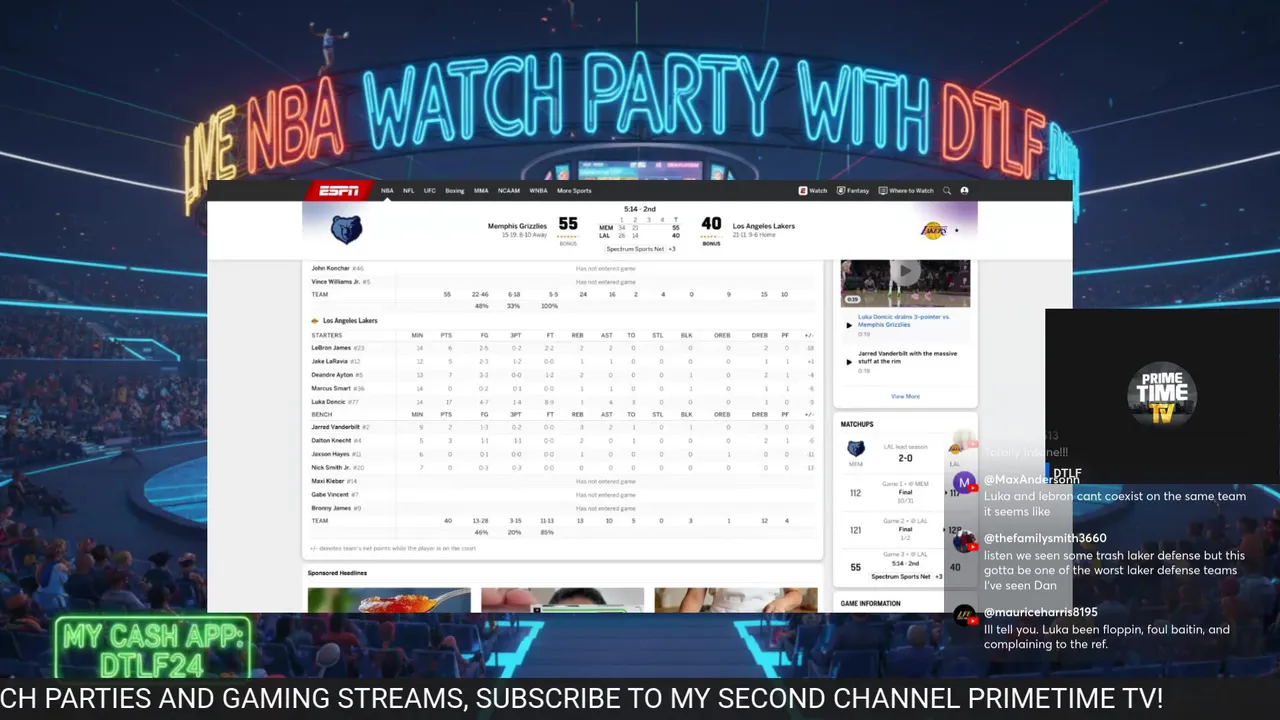Click the Lakers score 40 in header

click(711, 224)
